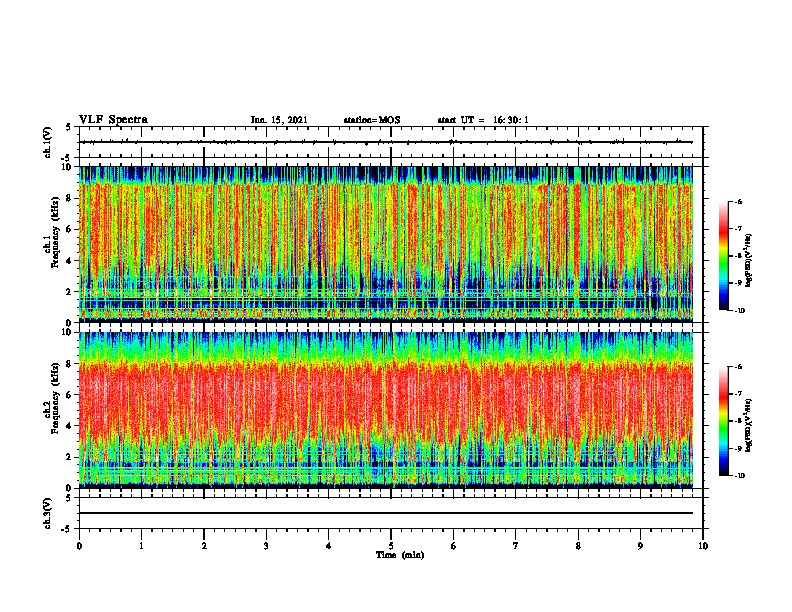Click the time axis tick label "0"
Screen dimensions: 792x612
(79, 546)
